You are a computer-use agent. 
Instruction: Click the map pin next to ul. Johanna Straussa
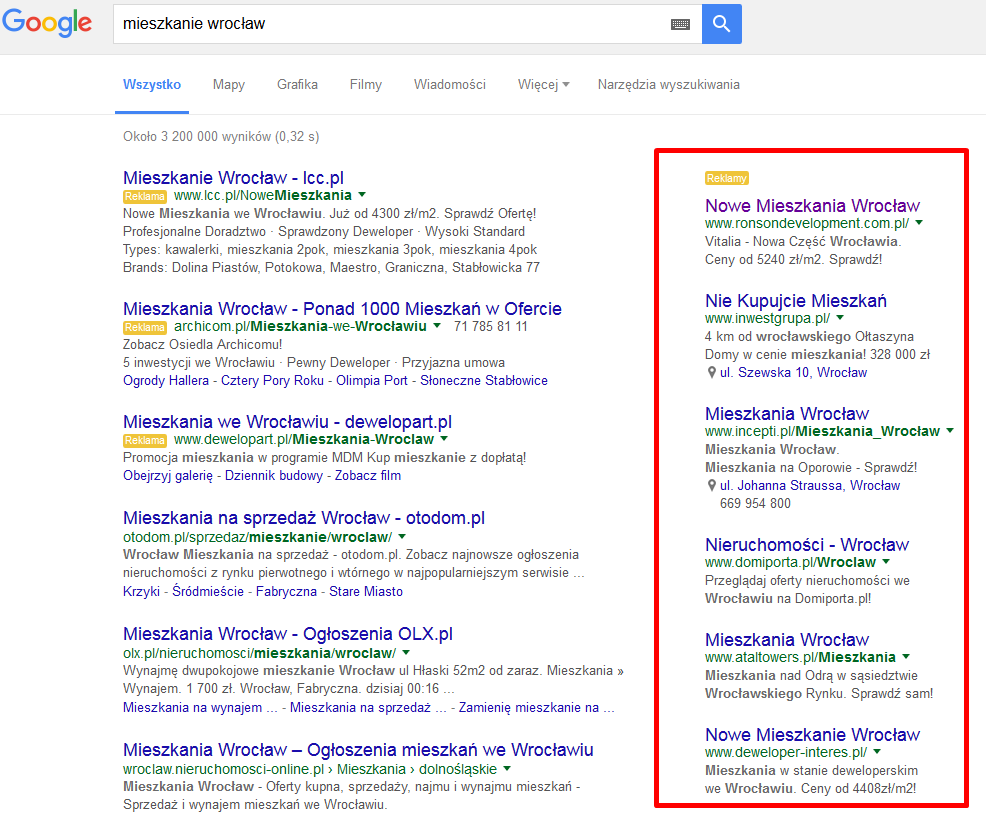pyautogui.click(x=711, y=486)
